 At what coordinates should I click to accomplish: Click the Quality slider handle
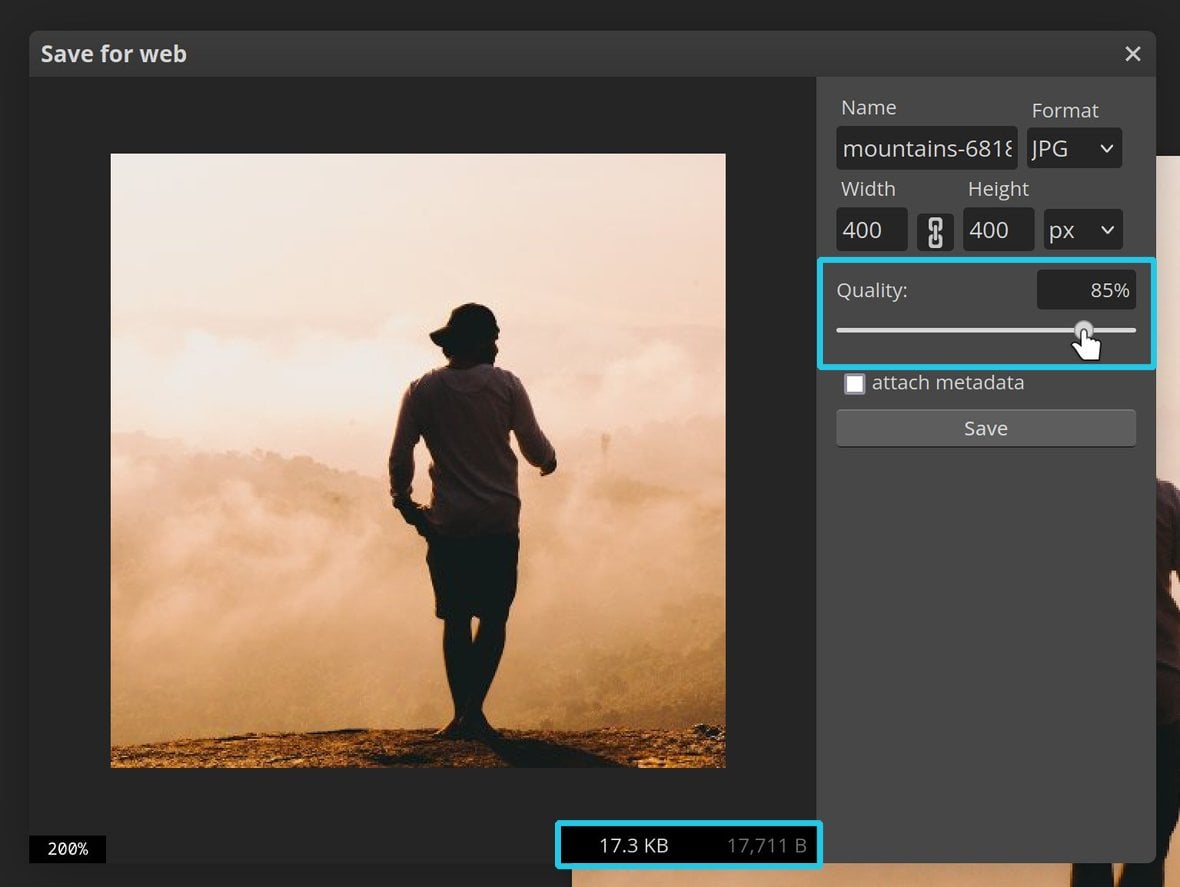[x=1084, y=330]
